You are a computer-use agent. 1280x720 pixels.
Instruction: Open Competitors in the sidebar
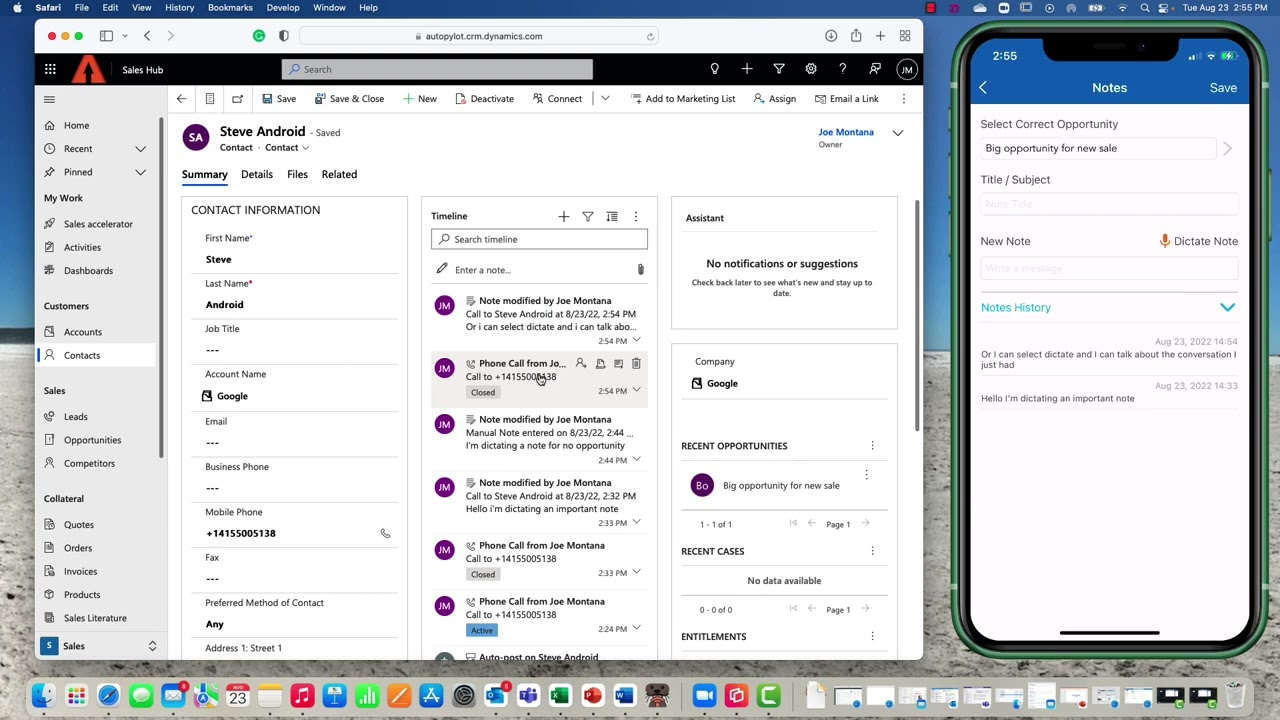(89, 463)
